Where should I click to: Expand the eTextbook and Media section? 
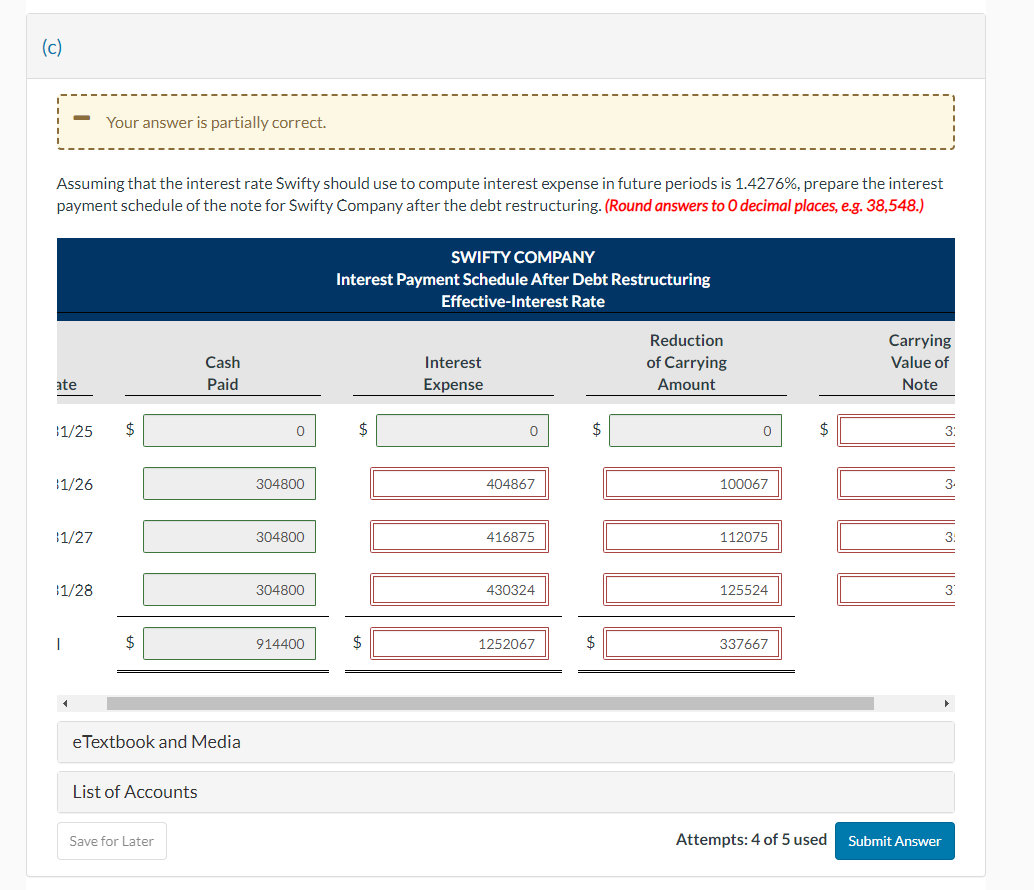(504, 741)
